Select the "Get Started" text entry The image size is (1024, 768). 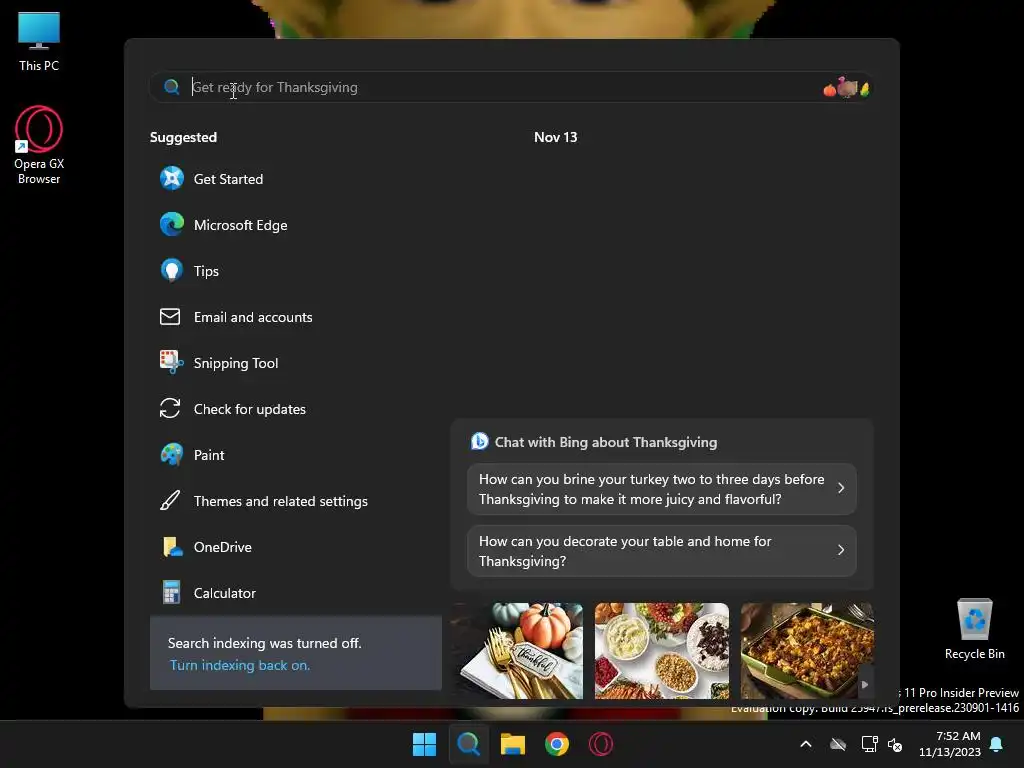(229, 179)
